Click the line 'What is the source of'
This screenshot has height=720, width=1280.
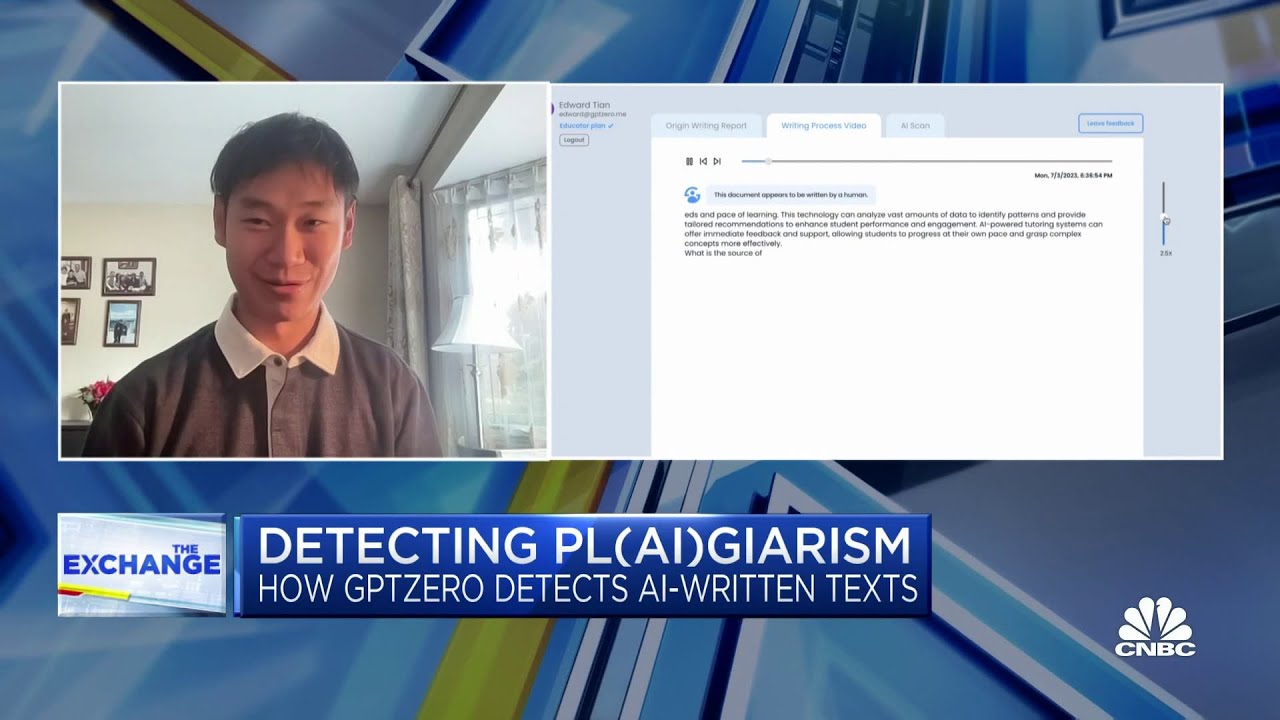coord(723,253)
